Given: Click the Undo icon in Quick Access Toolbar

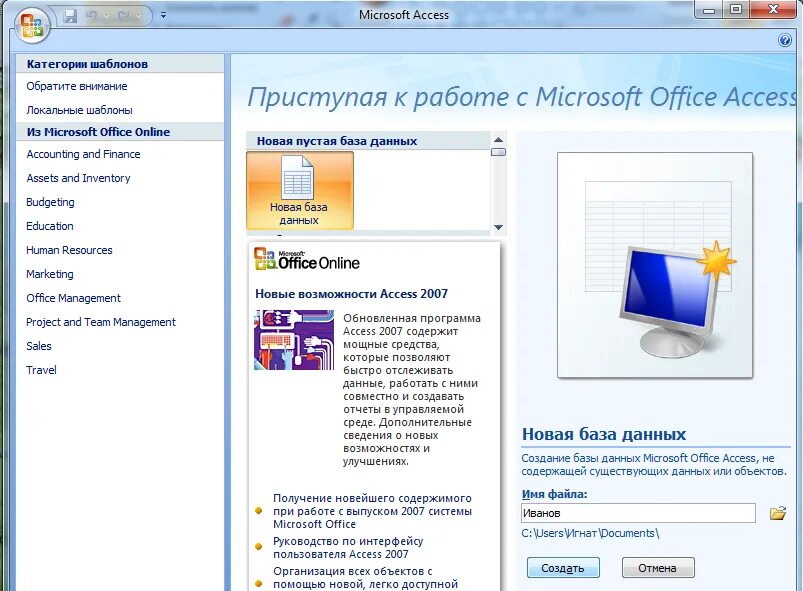Looking at the screenshot, I should 92,16.
